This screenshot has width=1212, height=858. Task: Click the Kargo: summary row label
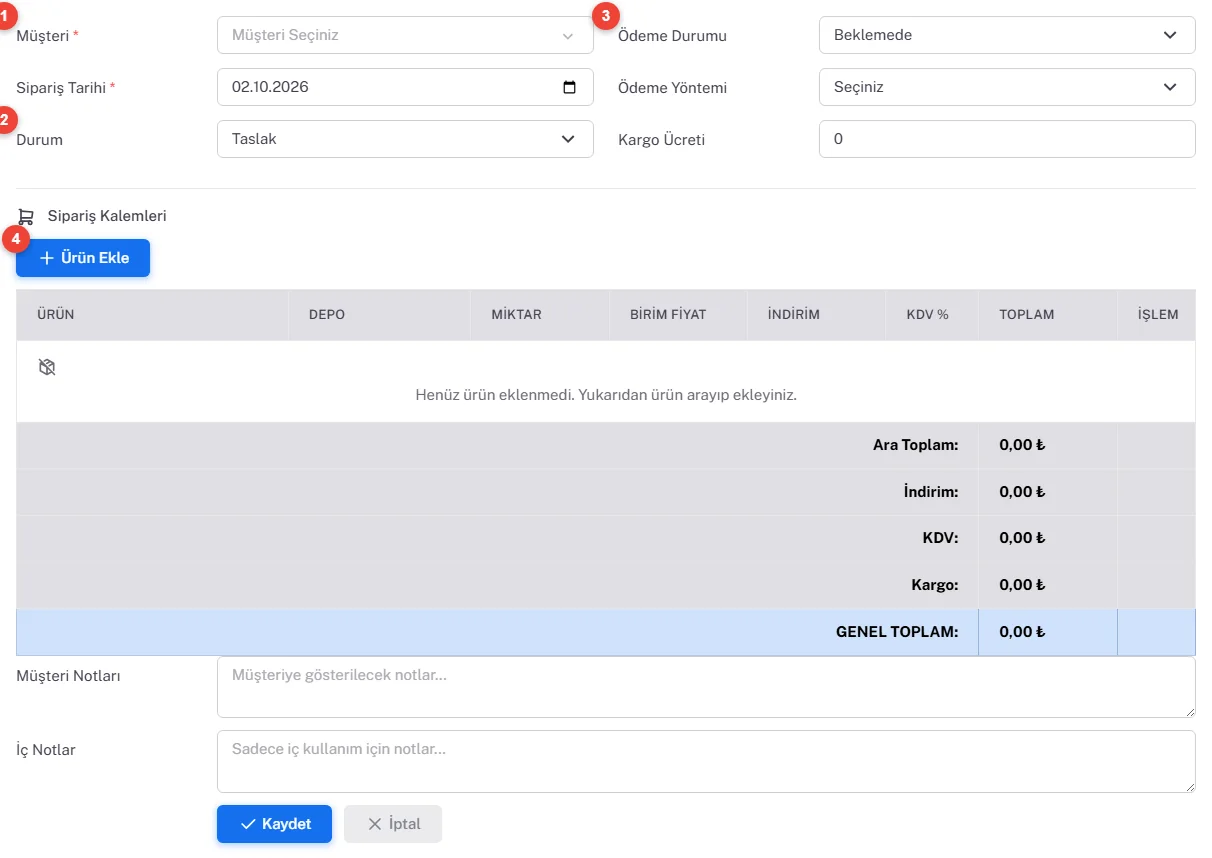click(935, 585)
